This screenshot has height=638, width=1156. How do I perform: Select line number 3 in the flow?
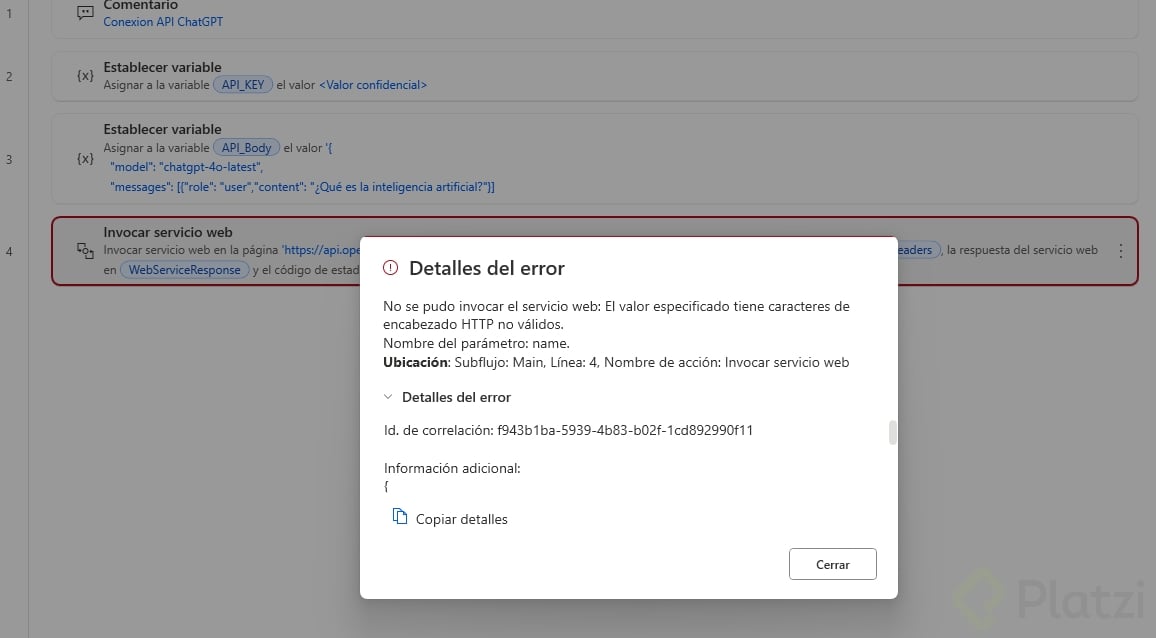9,159
